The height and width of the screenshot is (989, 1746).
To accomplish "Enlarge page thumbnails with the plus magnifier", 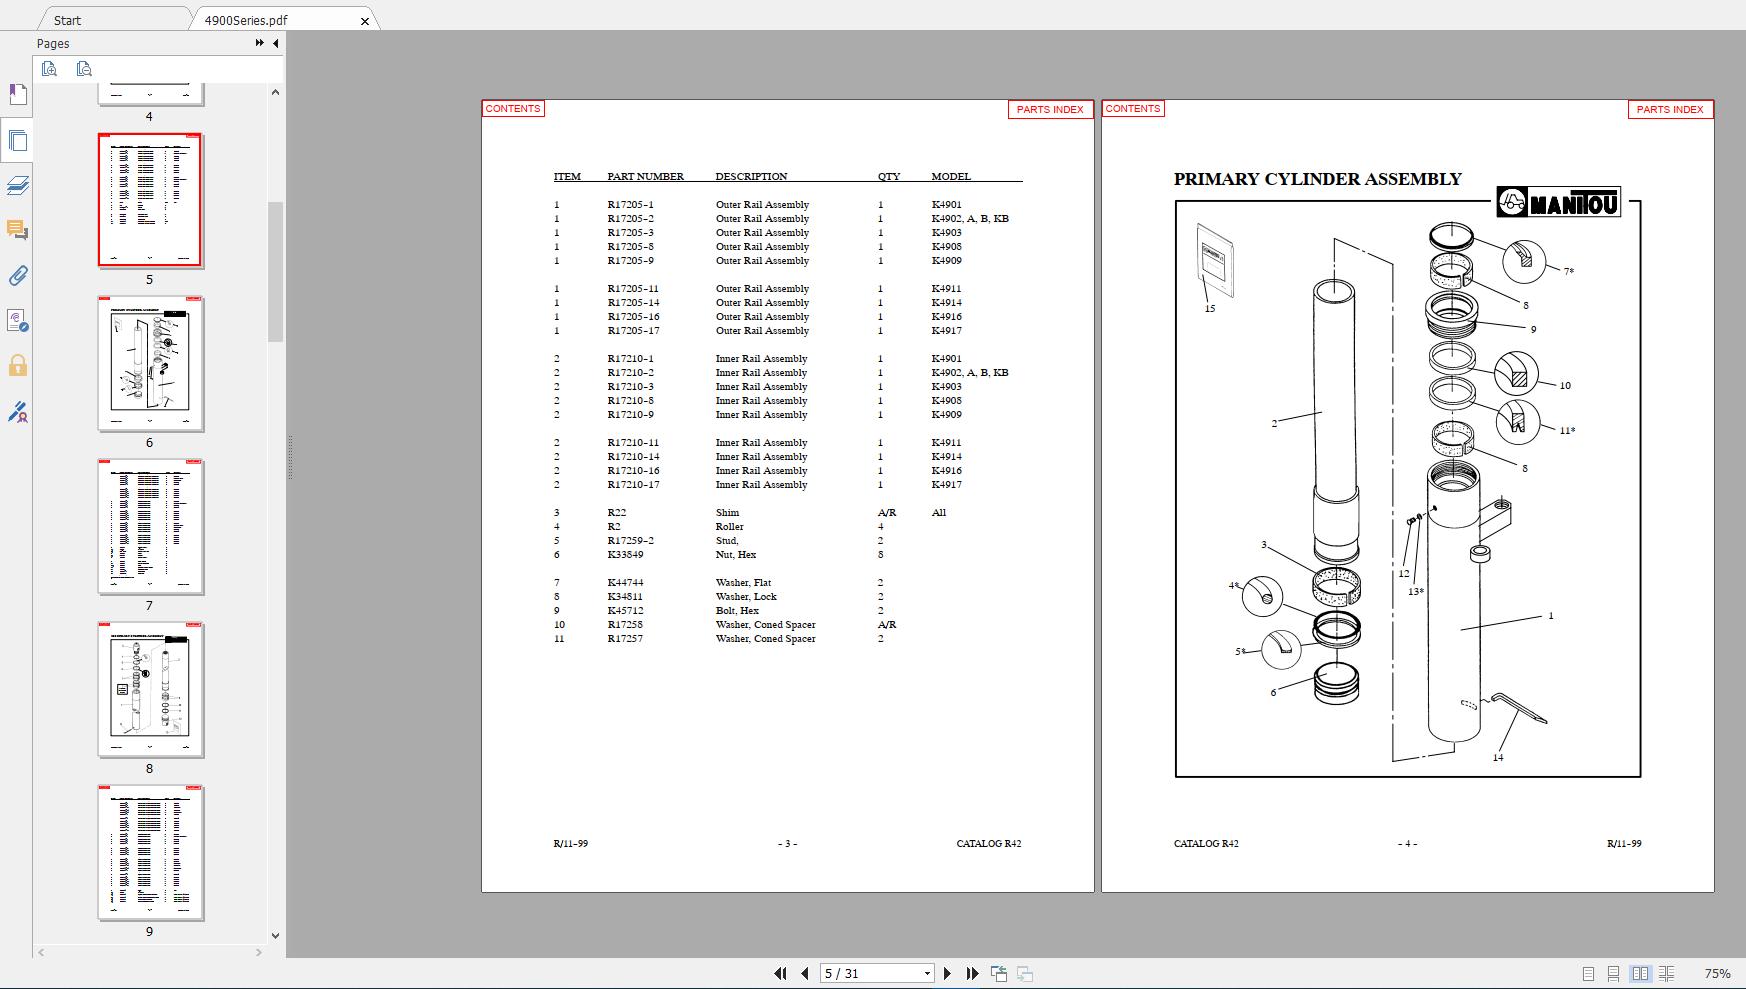I will (50, 69).
